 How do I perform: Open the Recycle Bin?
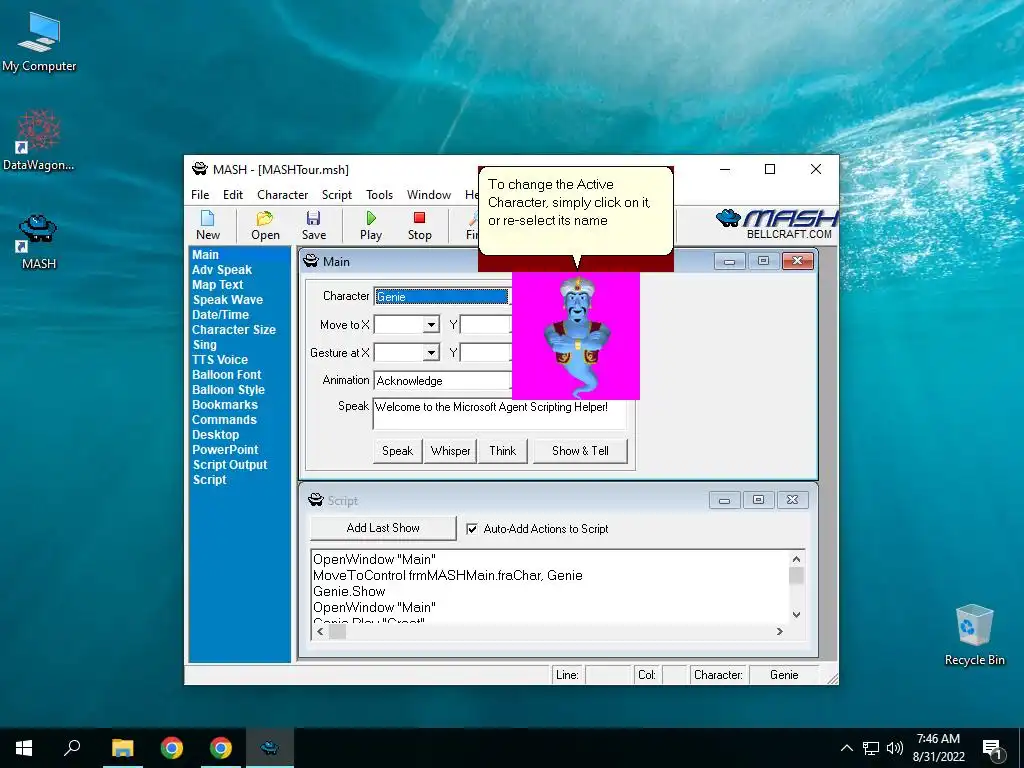pos(974,635)
